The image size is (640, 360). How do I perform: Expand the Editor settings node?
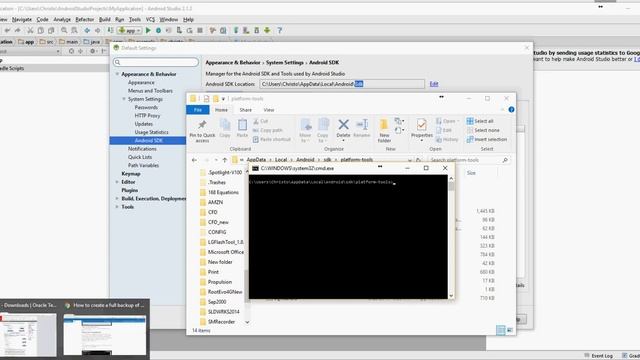coord(117,182)
